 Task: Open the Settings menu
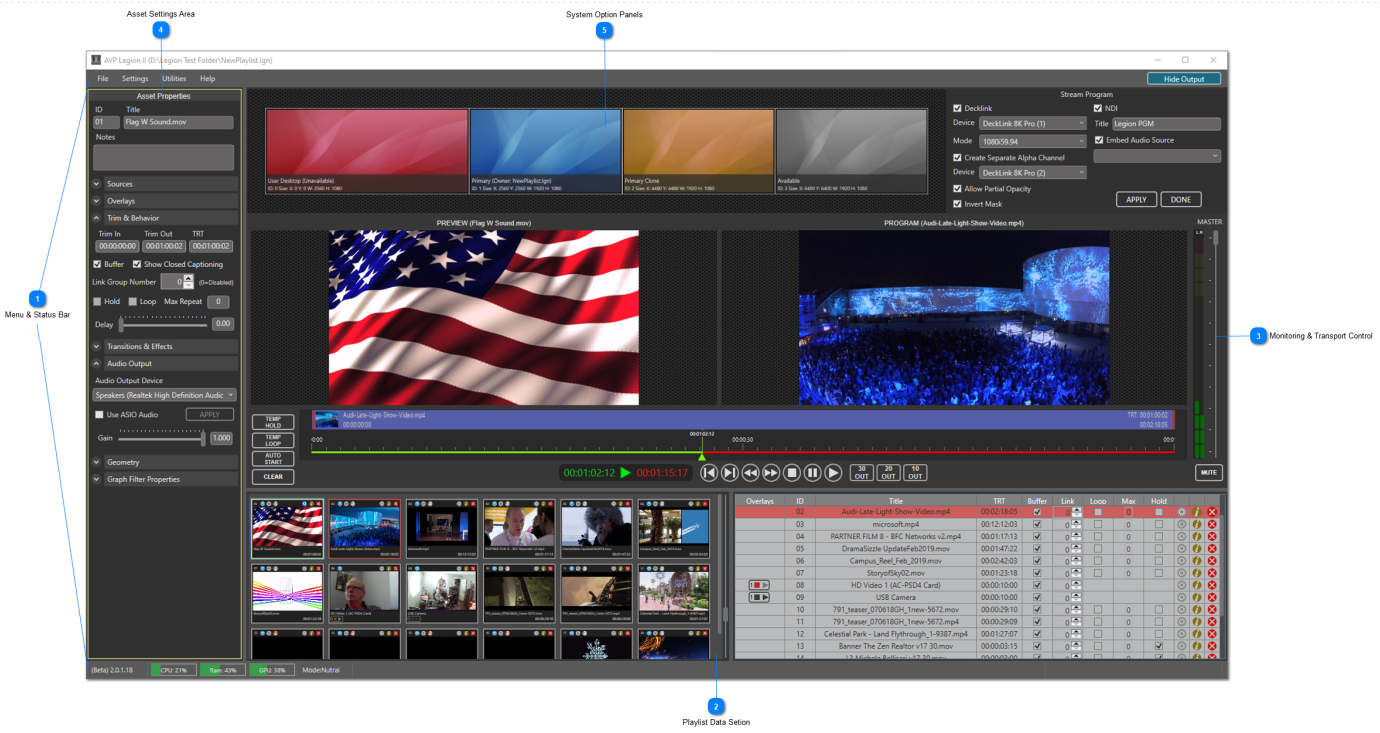tap(135, 79)
